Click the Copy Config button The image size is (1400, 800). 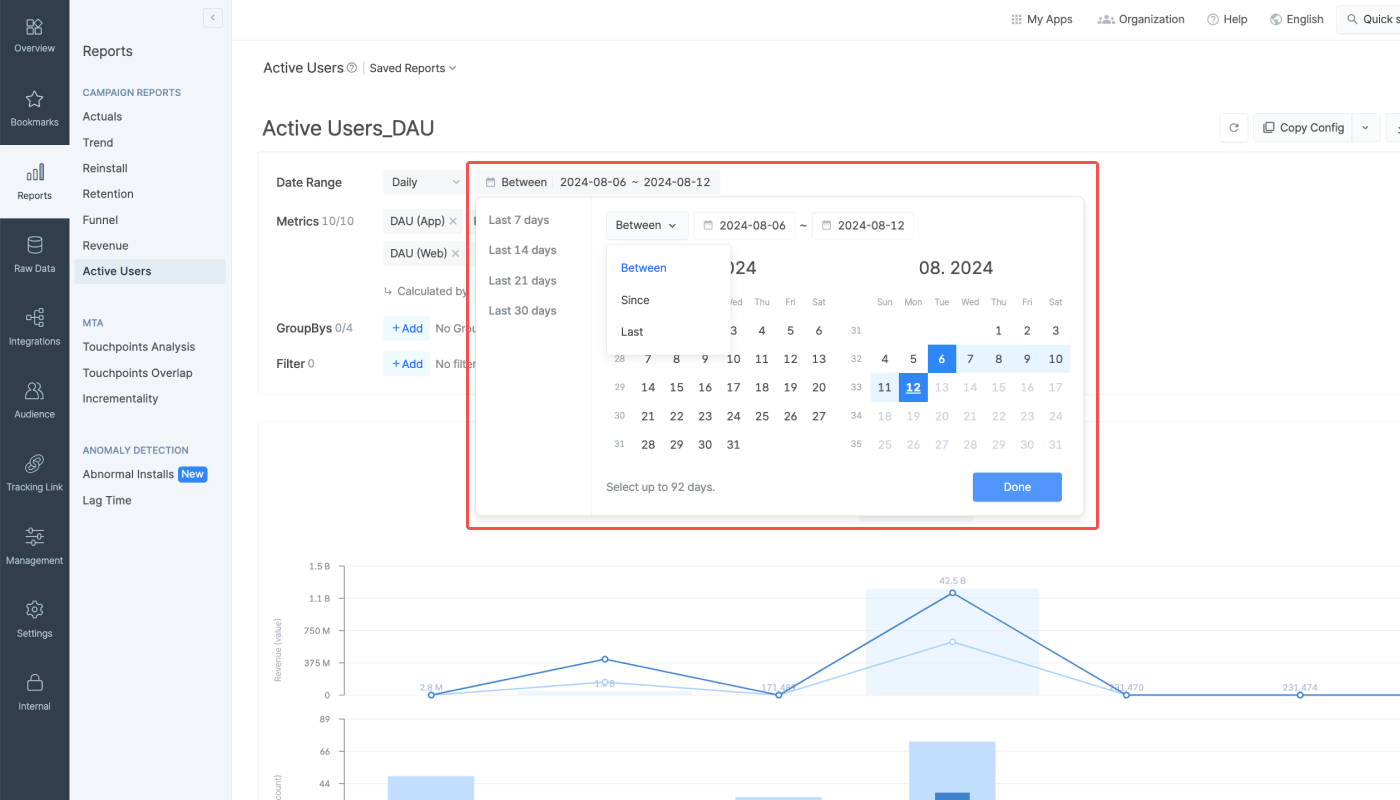1303,128
